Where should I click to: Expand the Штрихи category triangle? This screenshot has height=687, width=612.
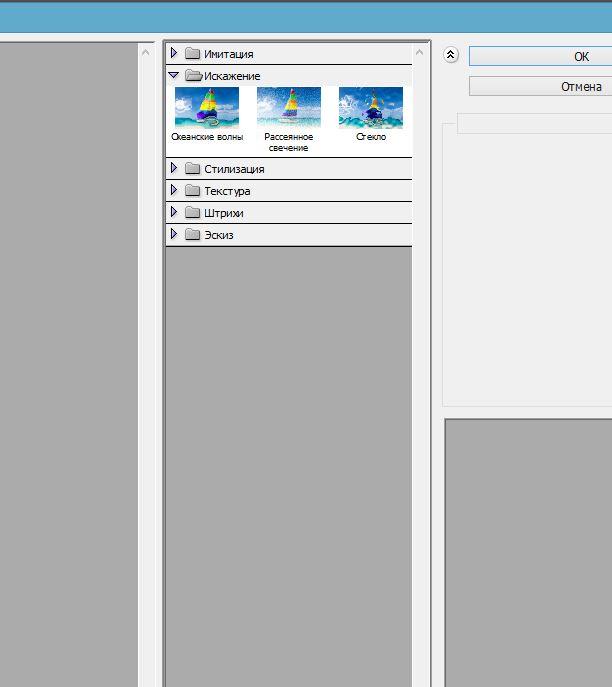tap(174, 212)
